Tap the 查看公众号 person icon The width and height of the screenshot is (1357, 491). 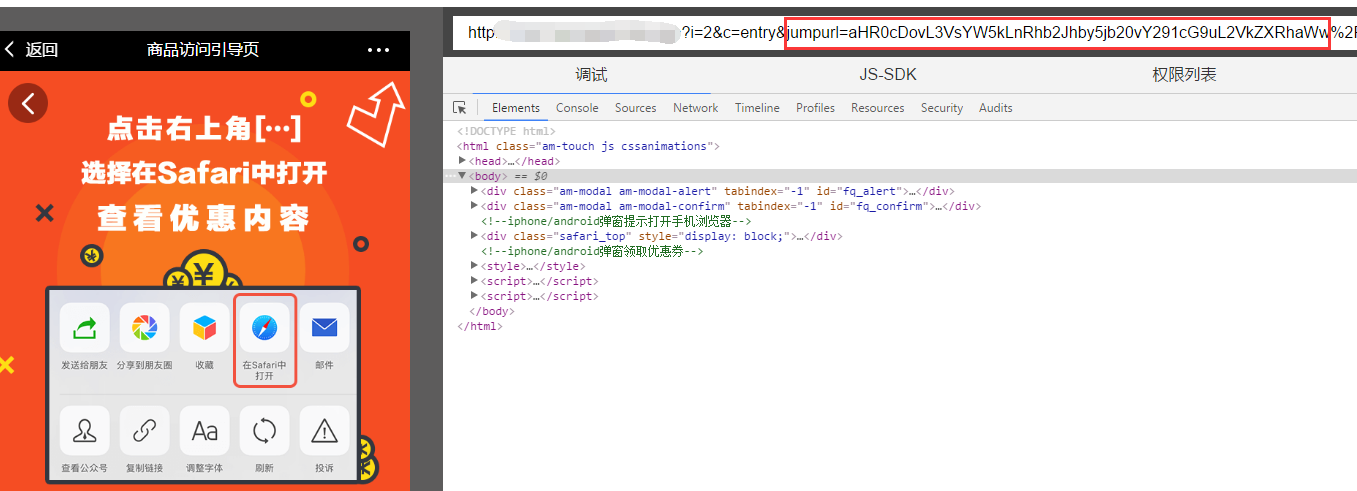point(85,431)
